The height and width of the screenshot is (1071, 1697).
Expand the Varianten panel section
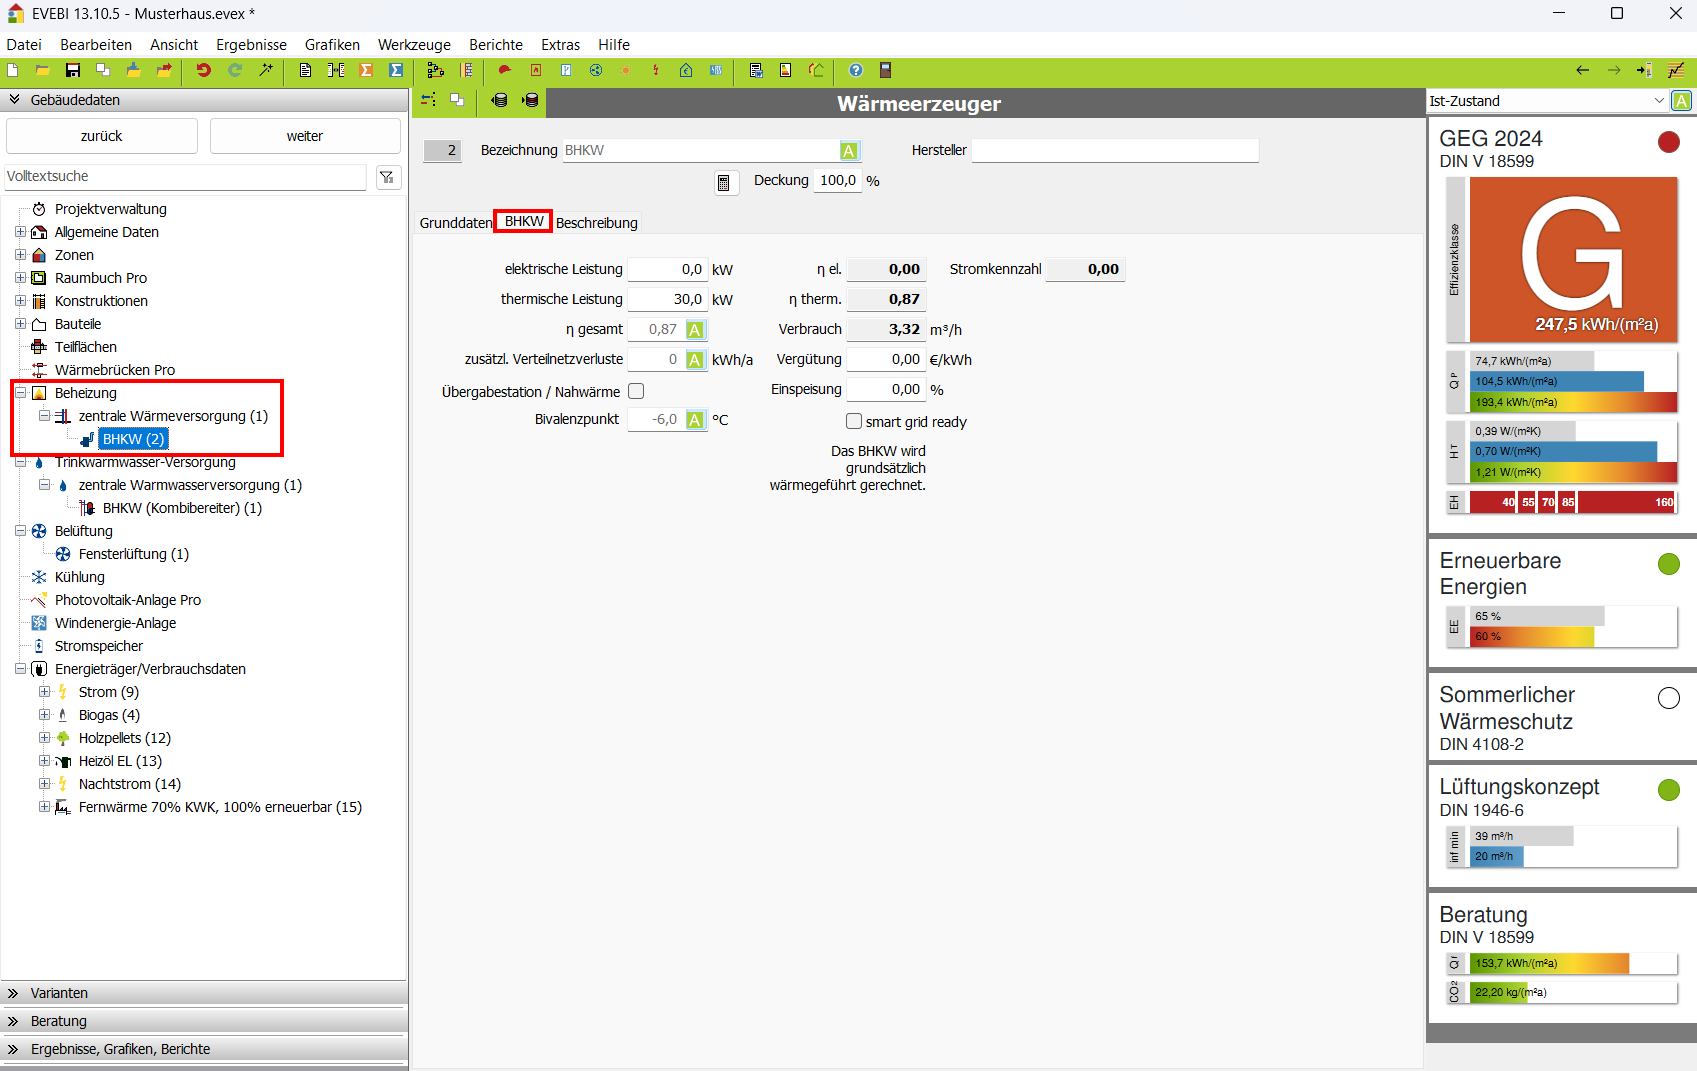tap(14, 993)
